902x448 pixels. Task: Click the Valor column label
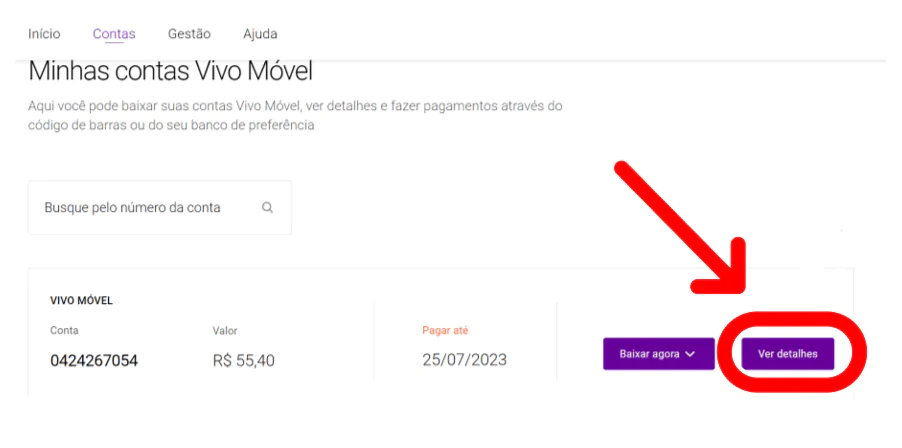coord(225,330)
